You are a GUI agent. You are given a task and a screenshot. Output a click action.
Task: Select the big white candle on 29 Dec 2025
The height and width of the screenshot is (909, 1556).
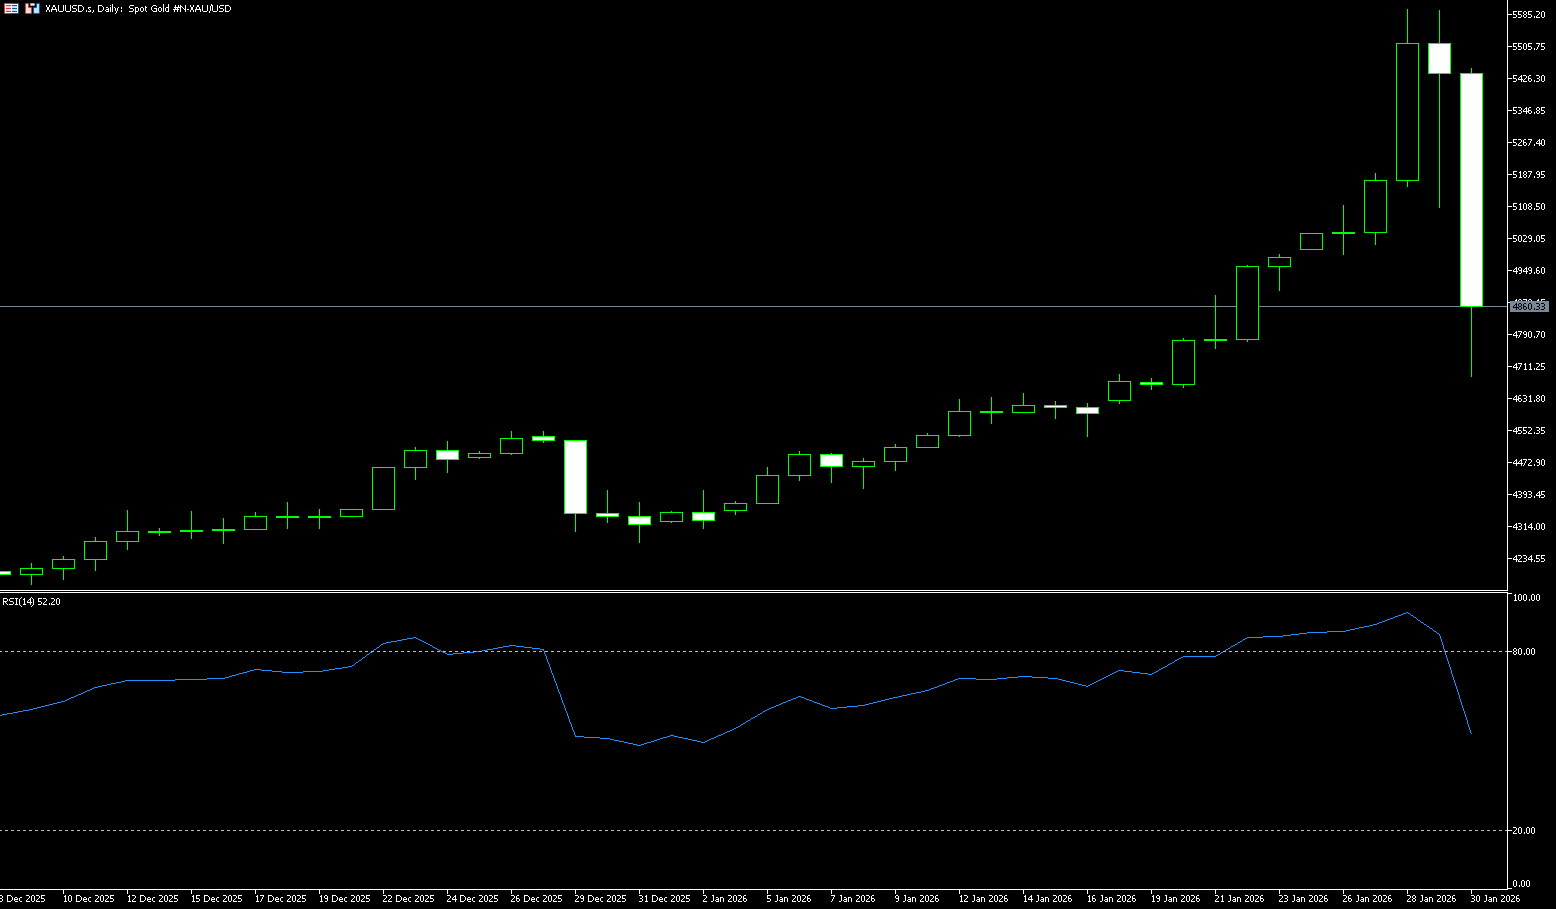coord(575,477)
